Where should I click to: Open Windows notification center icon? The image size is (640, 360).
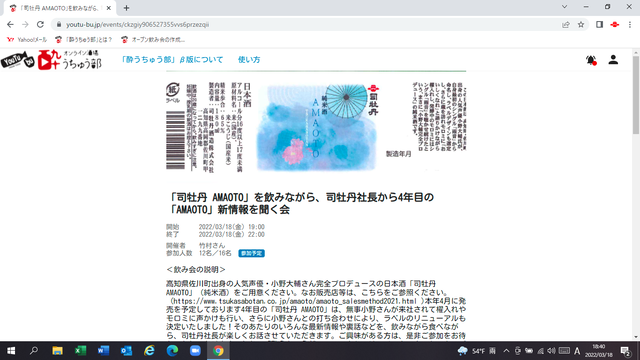(626, 351)
